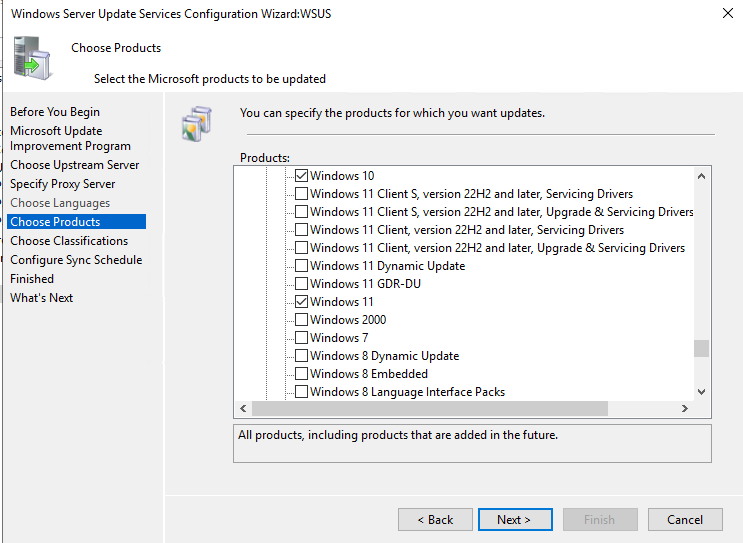The height and width of the screenshot is (543, 743).
Task: Jump to Choose Upstream Server step
Action: 75,165
